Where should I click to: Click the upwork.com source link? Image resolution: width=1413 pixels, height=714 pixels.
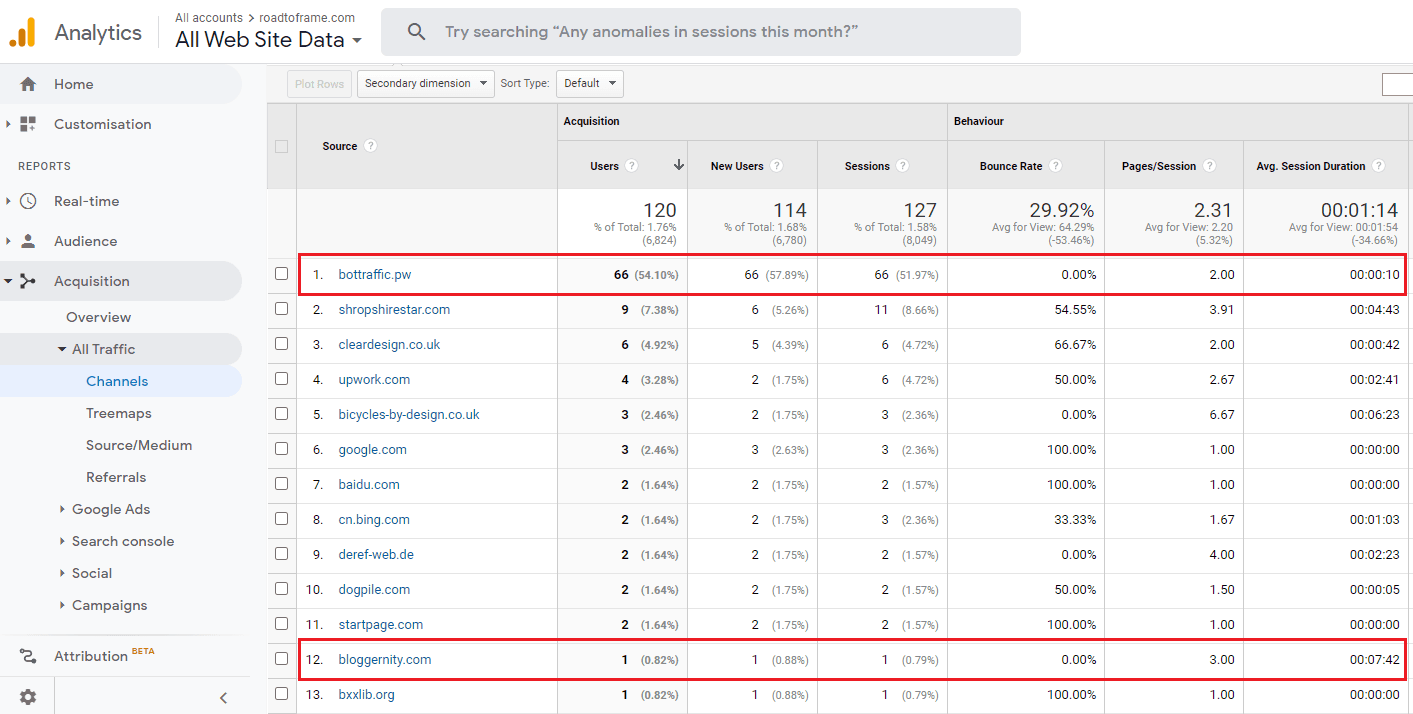(374, 379)
